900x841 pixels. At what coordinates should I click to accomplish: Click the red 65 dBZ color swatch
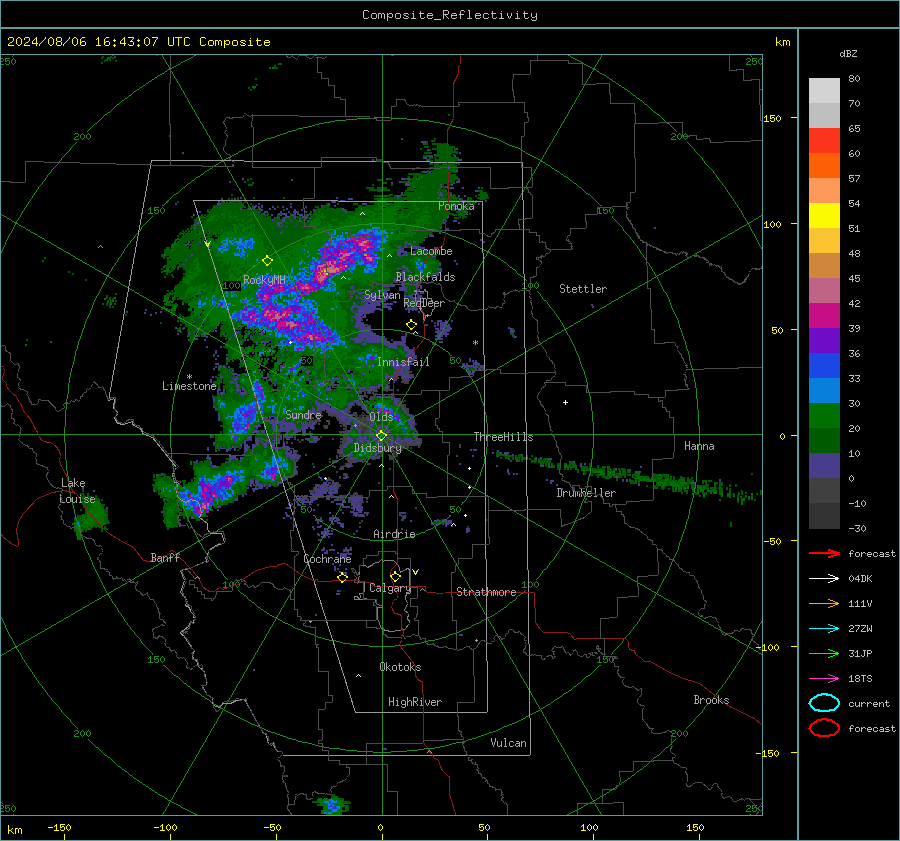coord(824,140)
